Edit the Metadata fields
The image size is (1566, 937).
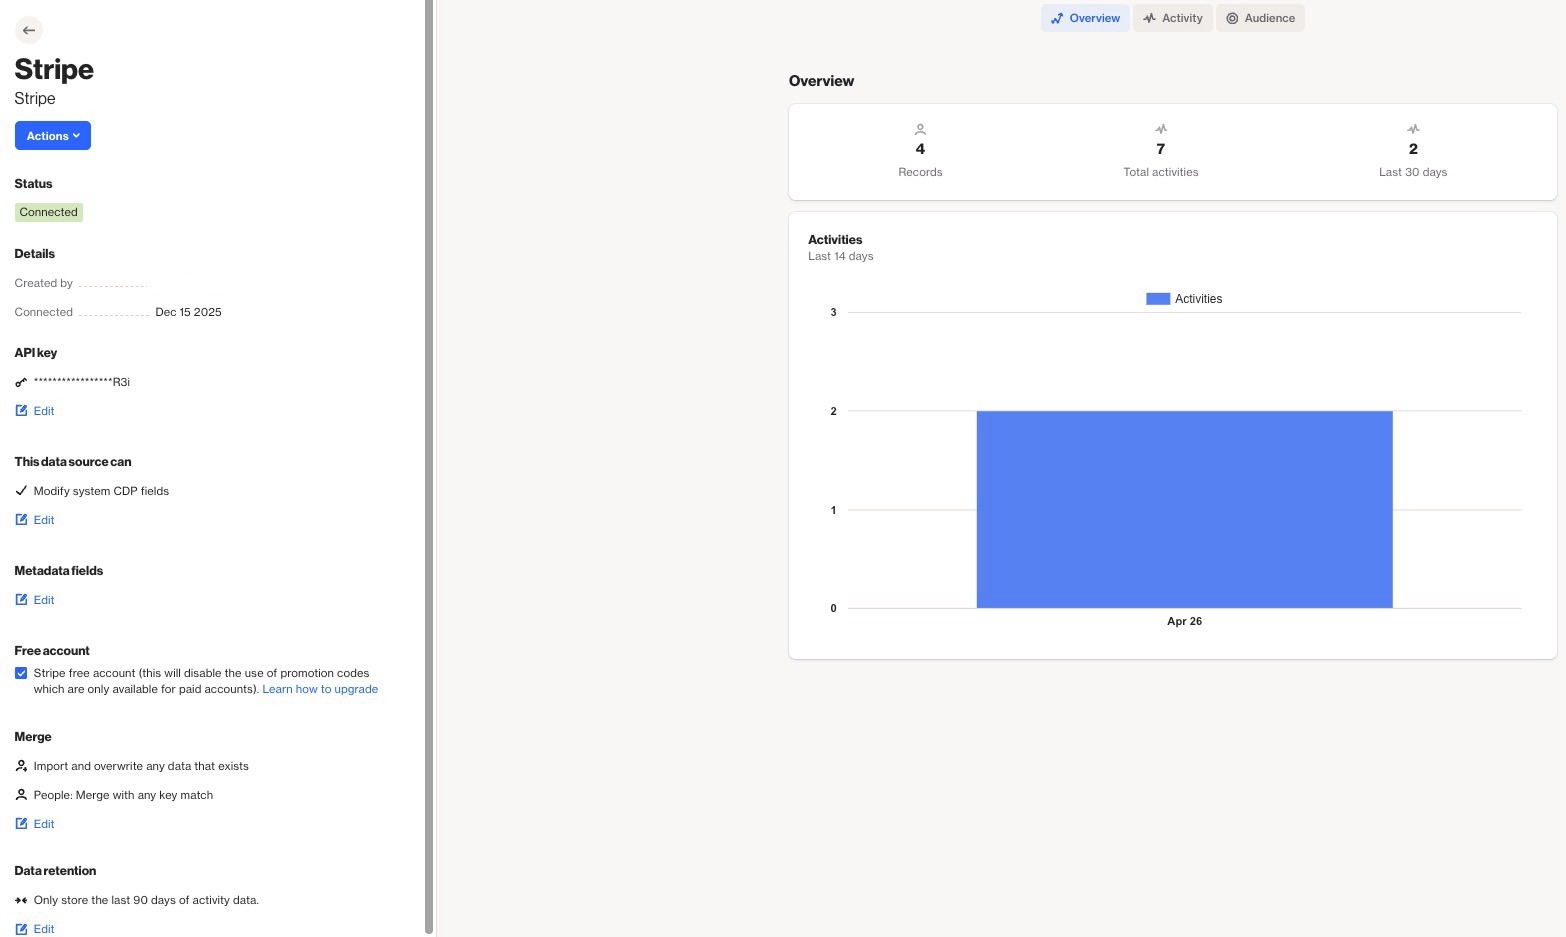pyautogui.click(x=35, y=600)
